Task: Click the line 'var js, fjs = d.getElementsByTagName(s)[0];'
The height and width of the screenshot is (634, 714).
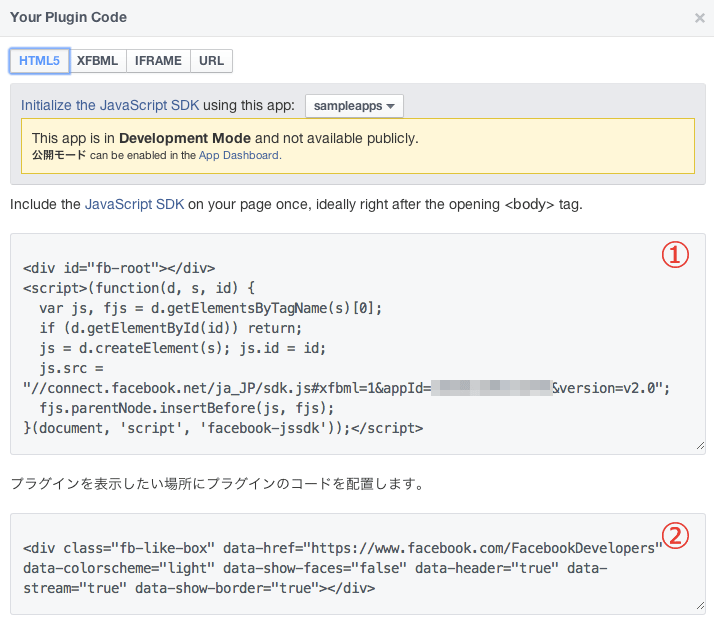Action: [x=211, y=308]
